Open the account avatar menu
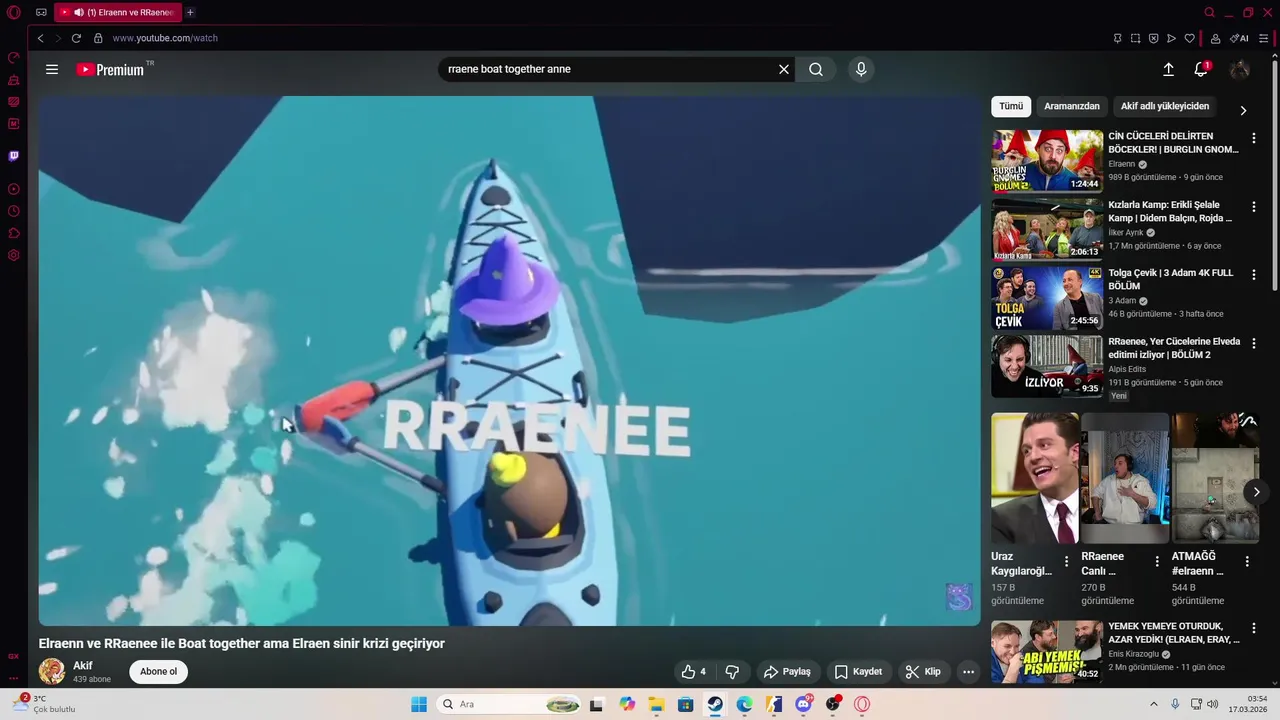The image size is (1280, 720). tap(1240, 69)
